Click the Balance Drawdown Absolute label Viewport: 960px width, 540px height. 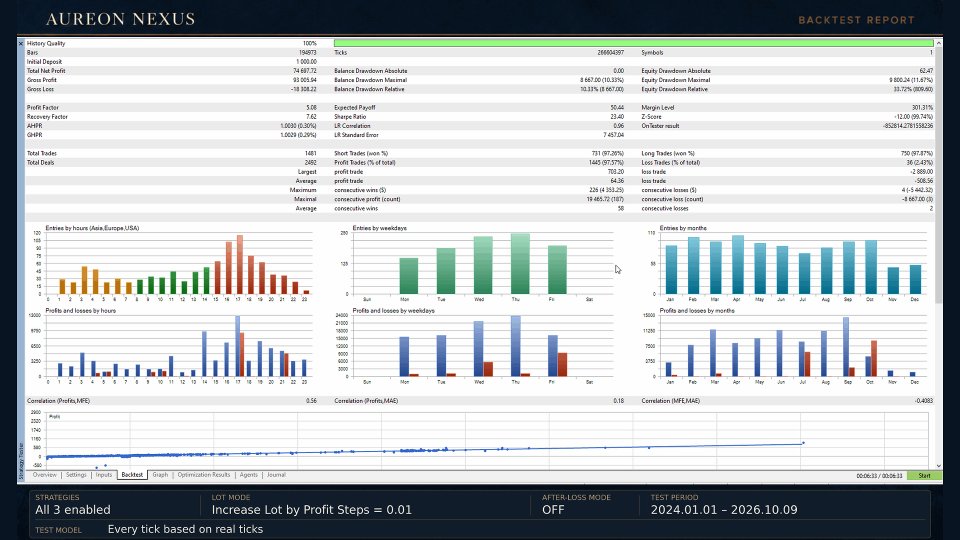(x=370, y=71)
